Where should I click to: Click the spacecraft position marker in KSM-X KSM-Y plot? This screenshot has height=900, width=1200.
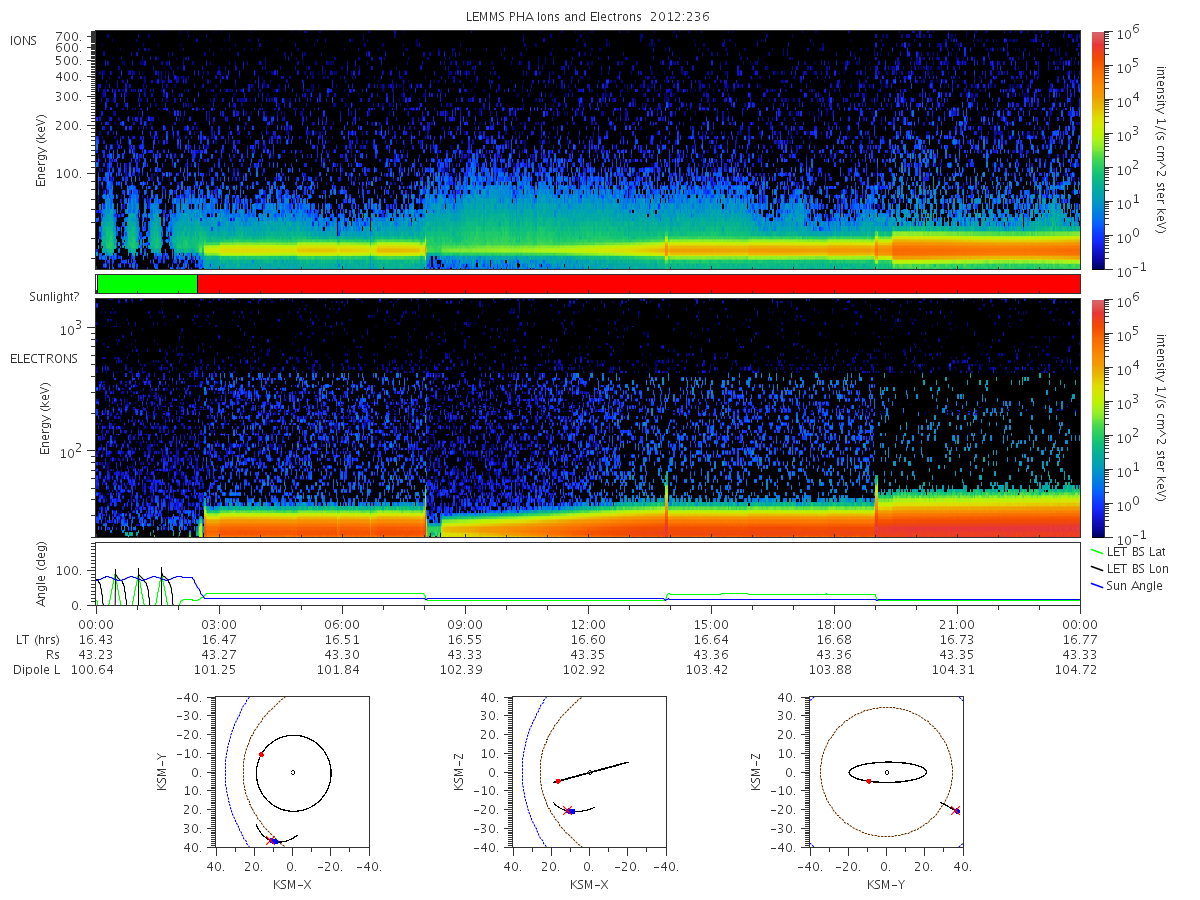274,841
